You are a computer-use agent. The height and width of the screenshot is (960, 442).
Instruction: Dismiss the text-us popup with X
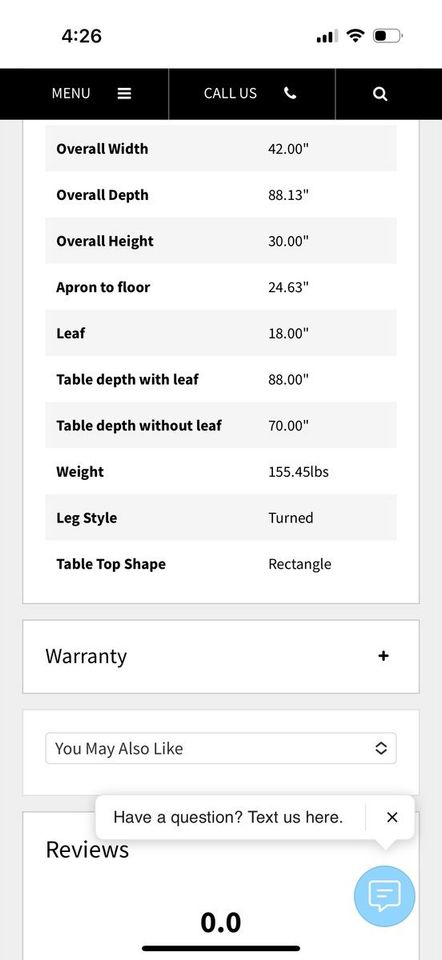coord(392,817)
